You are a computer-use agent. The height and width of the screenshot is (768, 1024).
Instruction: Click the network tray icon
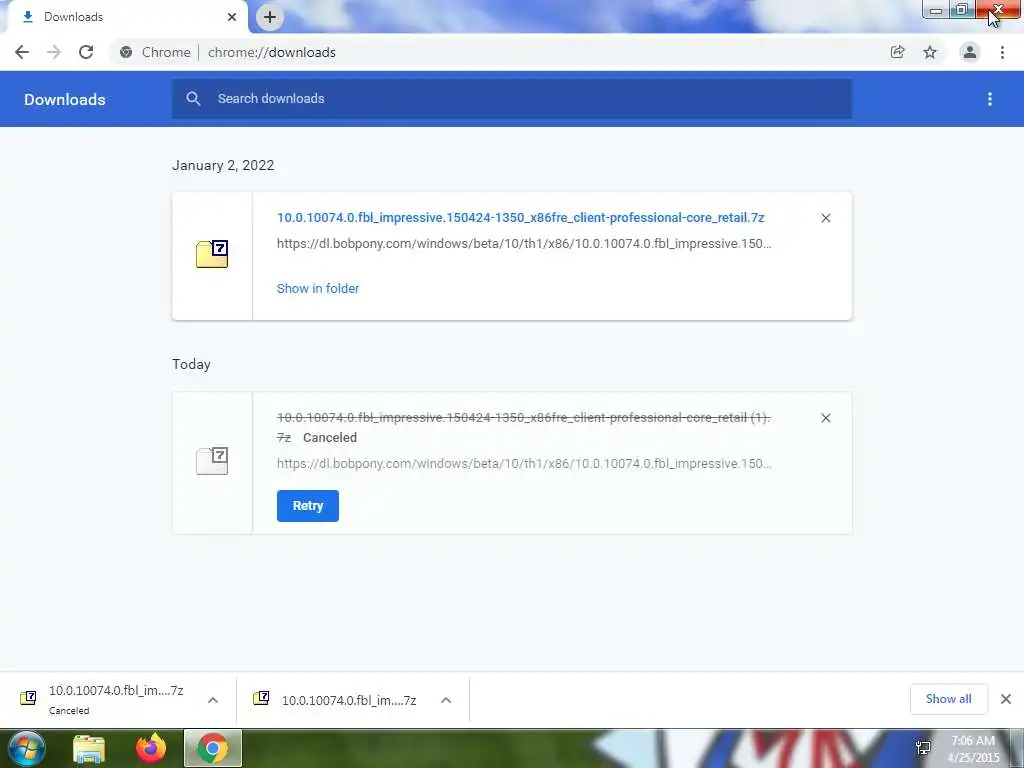tap(923, 748)
